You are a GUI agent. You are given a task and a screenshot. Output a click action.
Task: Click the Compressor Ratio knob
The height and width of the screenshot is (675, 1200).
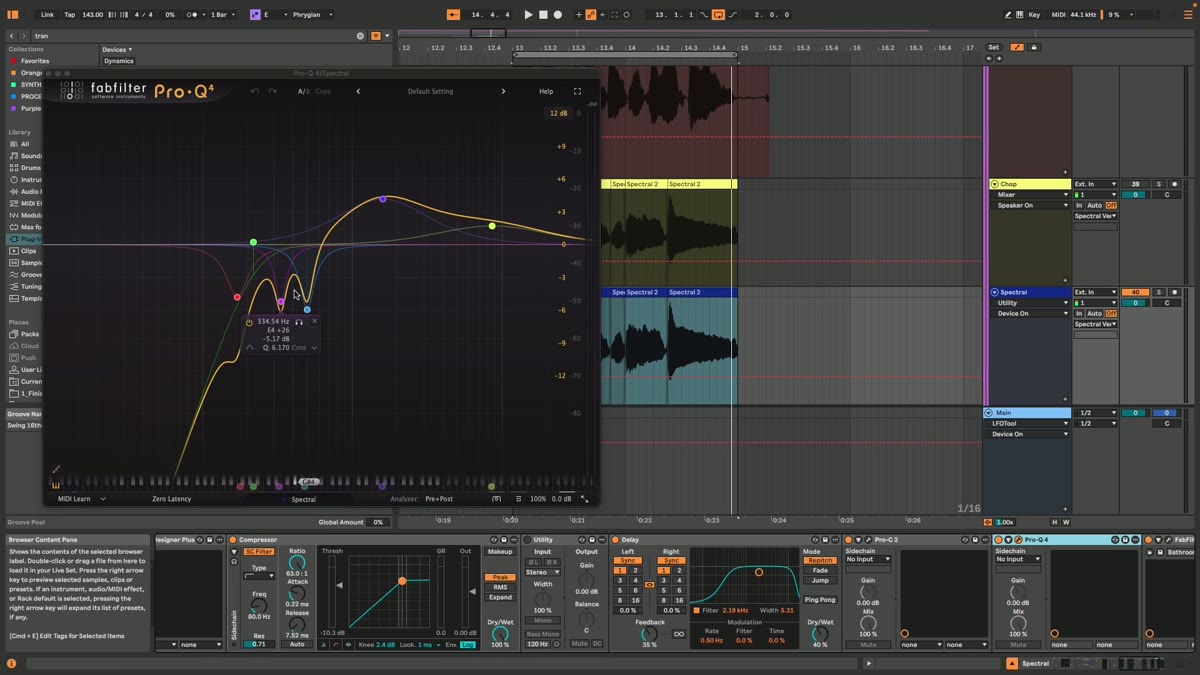(297, 562)
